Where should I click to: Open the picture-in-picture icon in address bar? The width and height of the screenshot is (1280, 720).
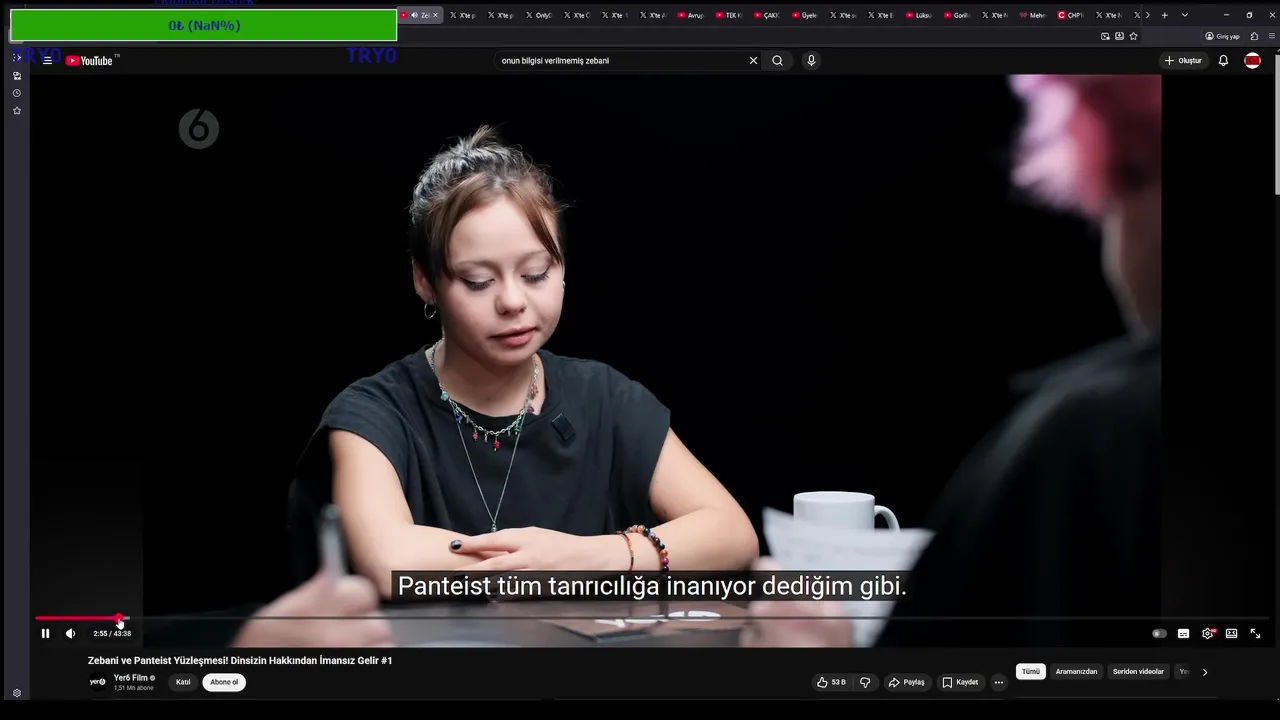[x=1105, y=36]
